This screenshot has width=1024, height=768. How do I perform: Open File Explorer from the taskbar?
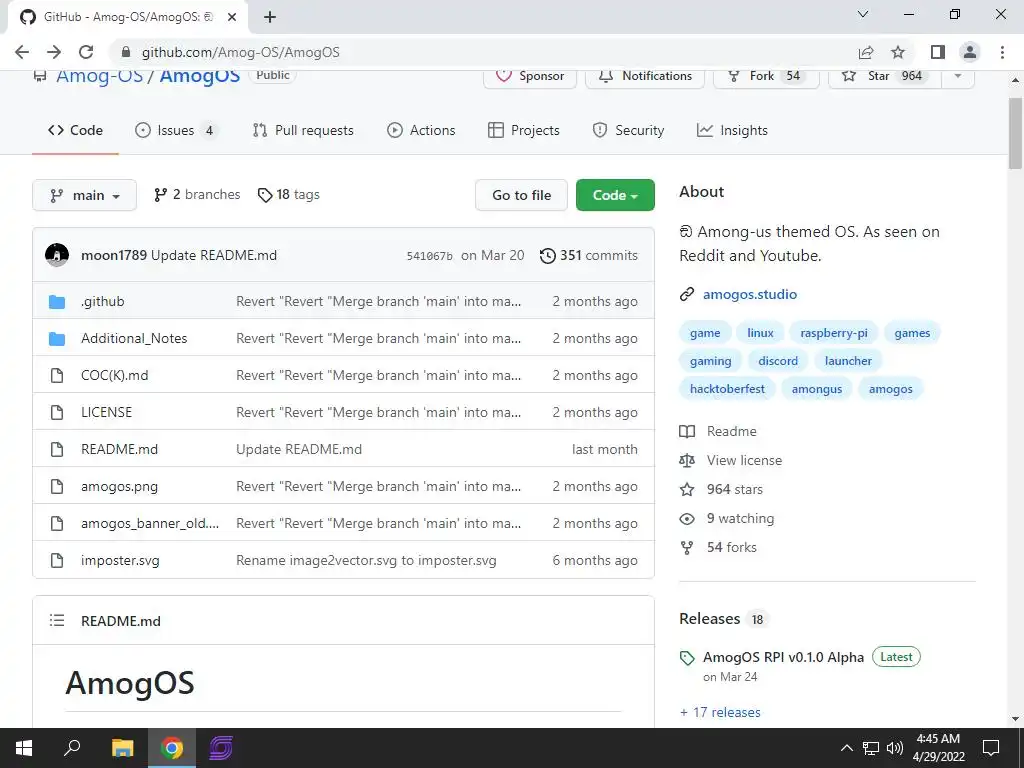[x=122, y=748]
